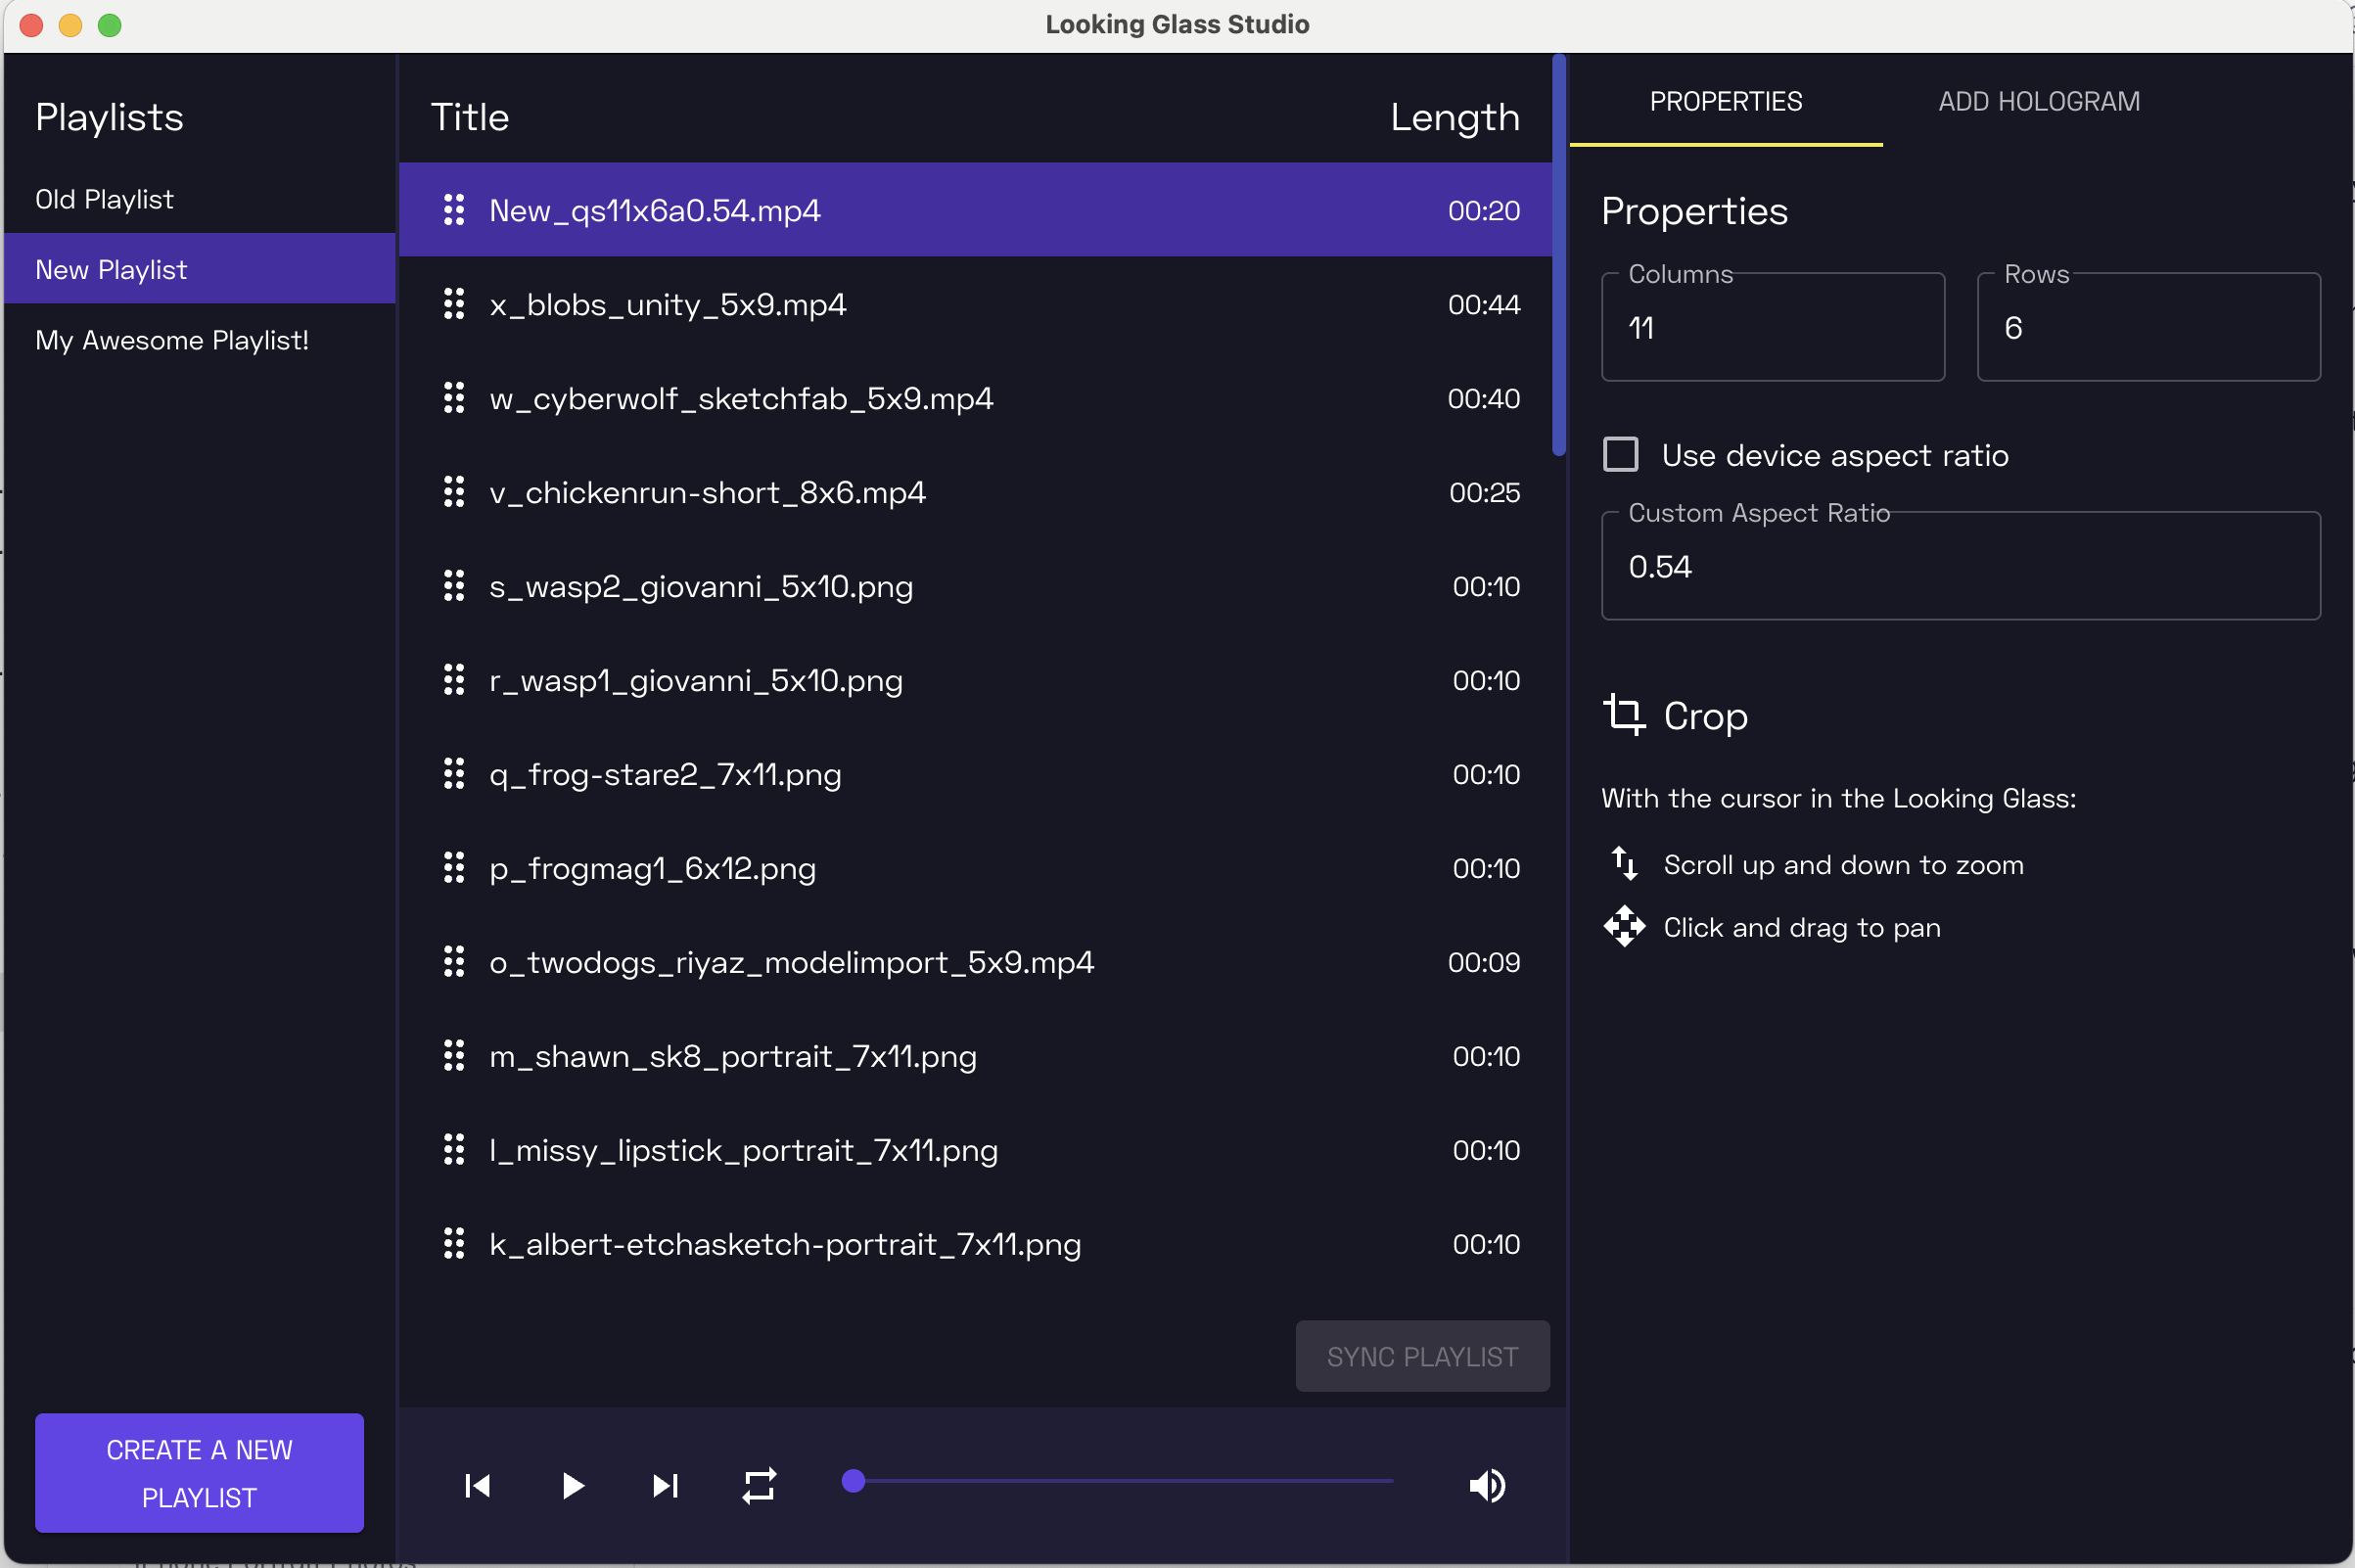
Task: Click drag handle of New_qs11x6a0.54.mp4
Action: click(x=454, y=210)
